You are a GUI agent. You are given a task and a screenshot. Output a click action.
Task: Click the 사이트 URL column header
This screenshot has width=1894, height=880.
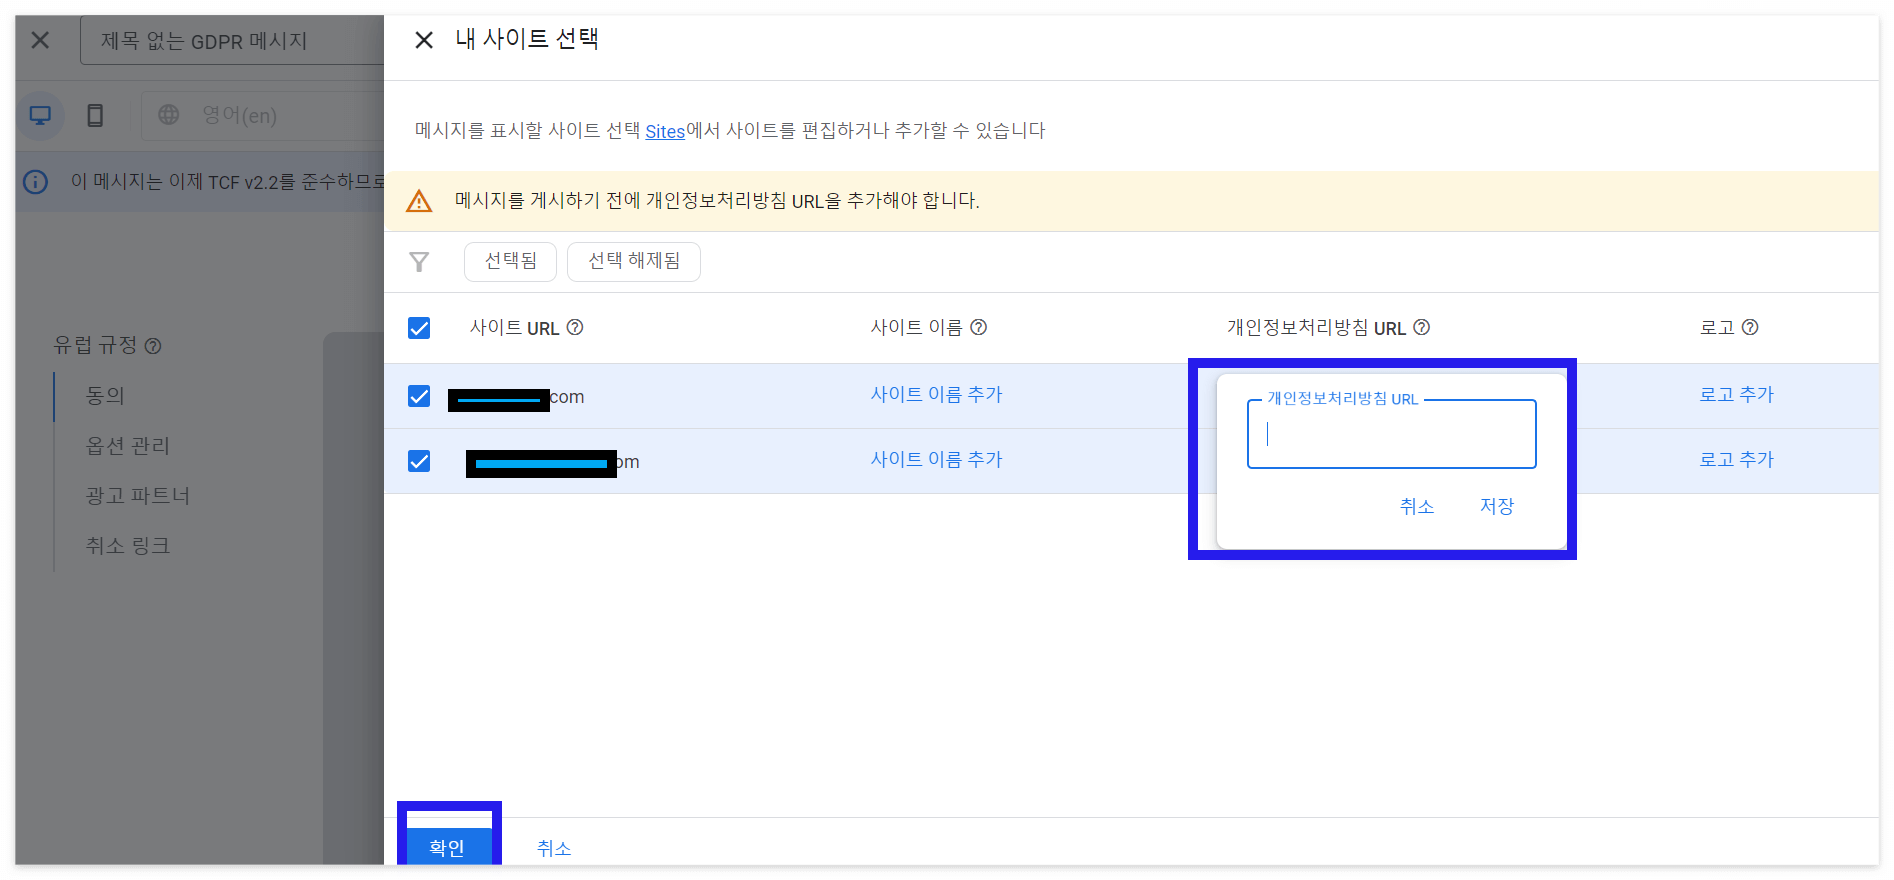point(514,328)
